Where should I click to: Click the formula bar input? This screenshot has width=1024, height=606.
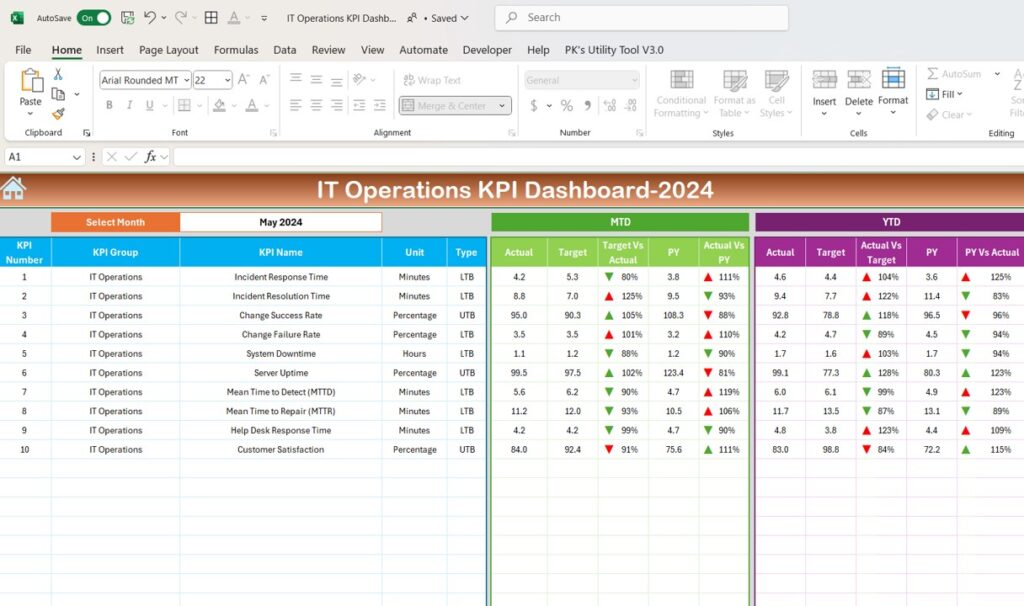coord(598,157)
